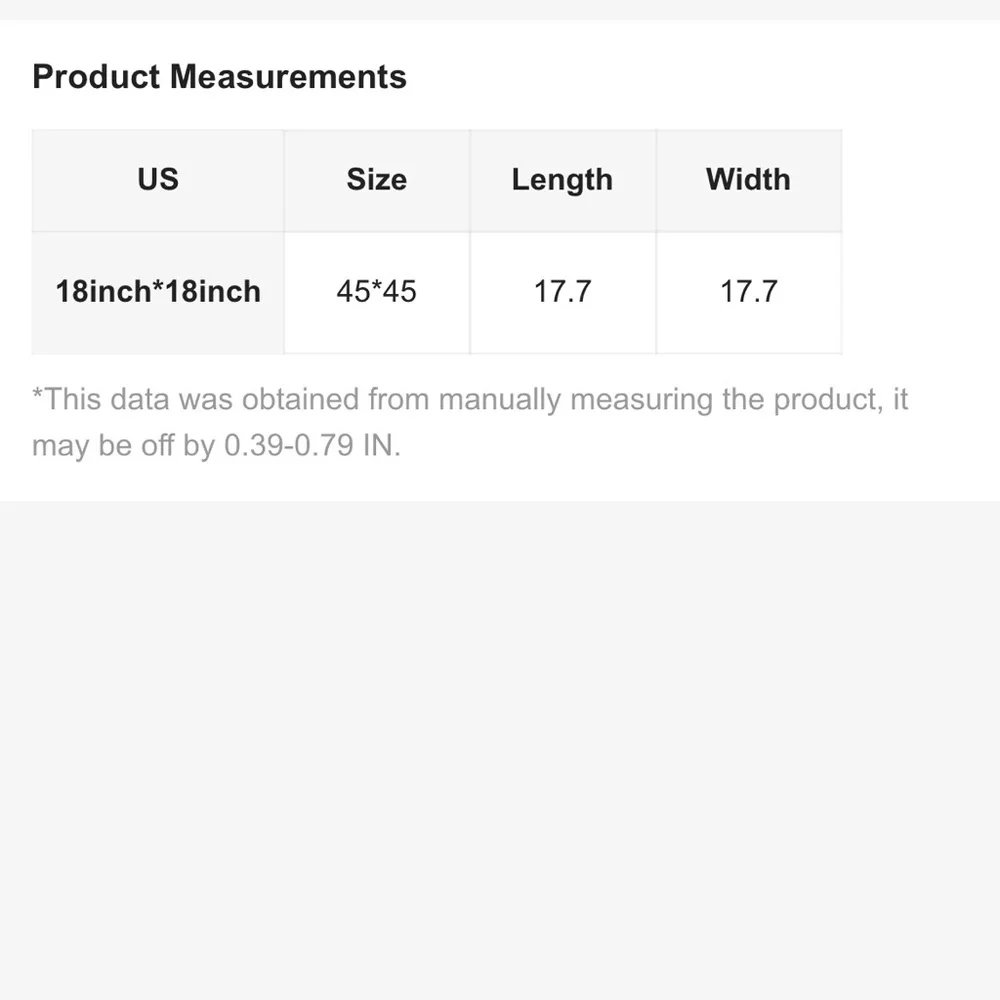Screen dimensions: 1000x1000
Task: Click the Length column header
Action: tap(562, 180)
